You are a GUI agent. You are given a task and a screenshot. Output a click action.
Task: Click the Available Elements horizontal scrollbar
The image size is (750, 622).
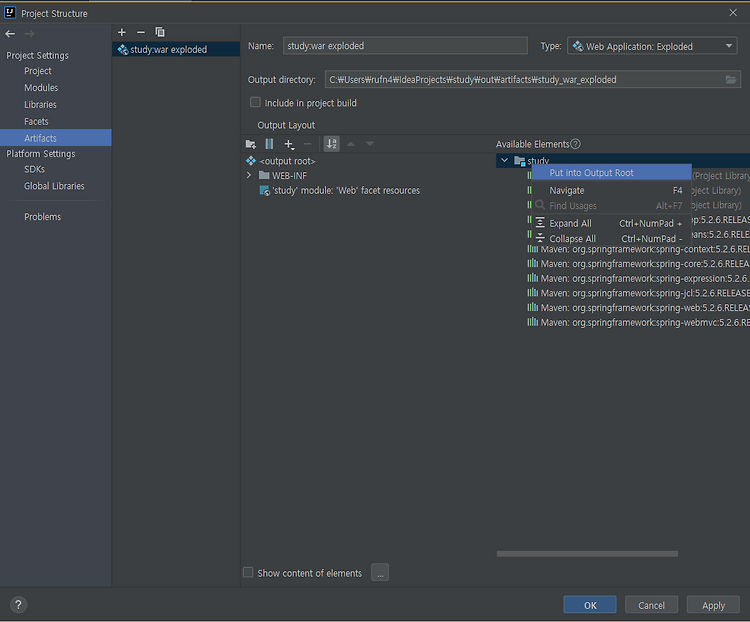(587, 554)
